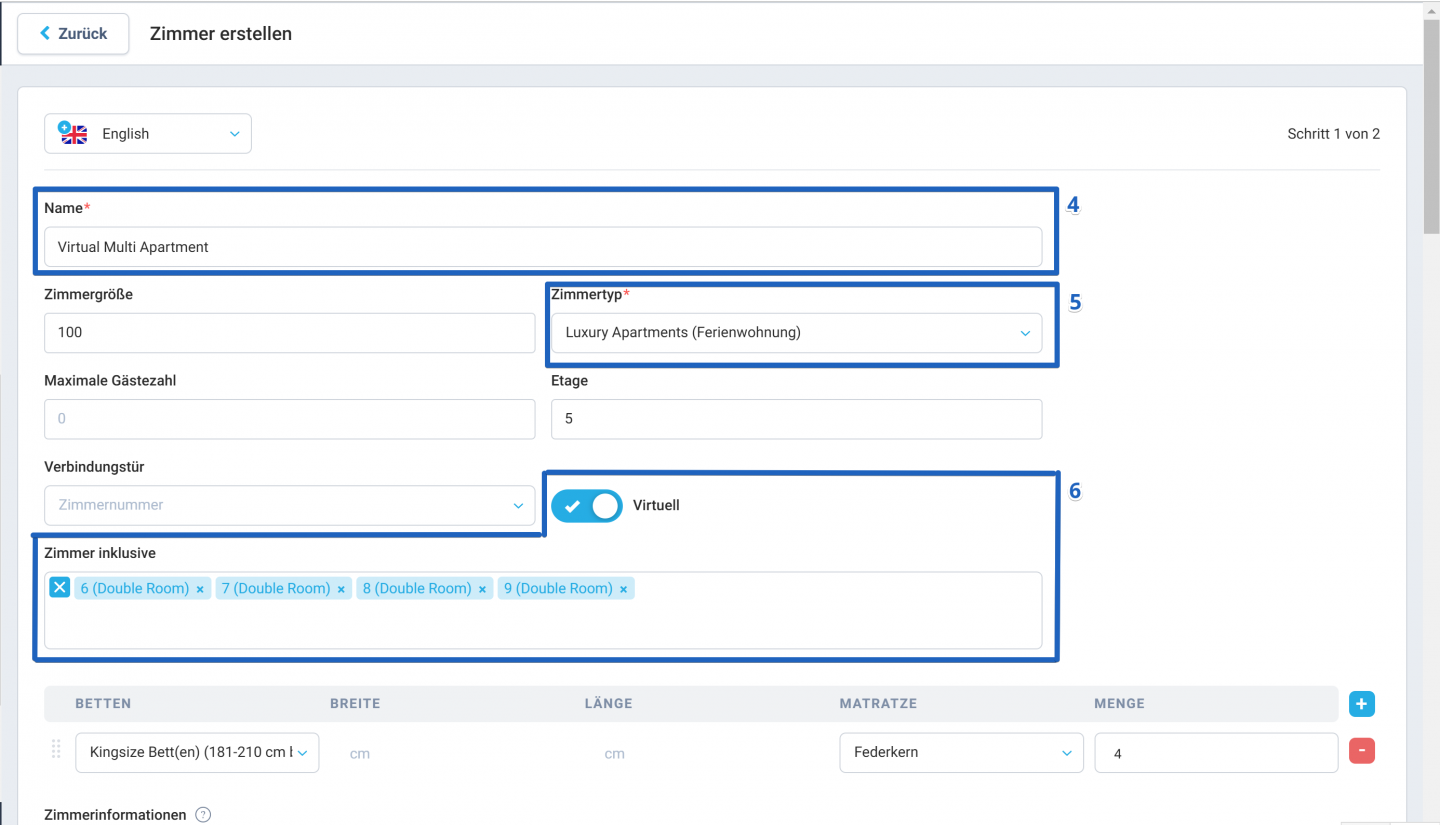
Task: Expand the Zimmertyp Luxury Apartments dropdown
Action: [x=796, y=333]
